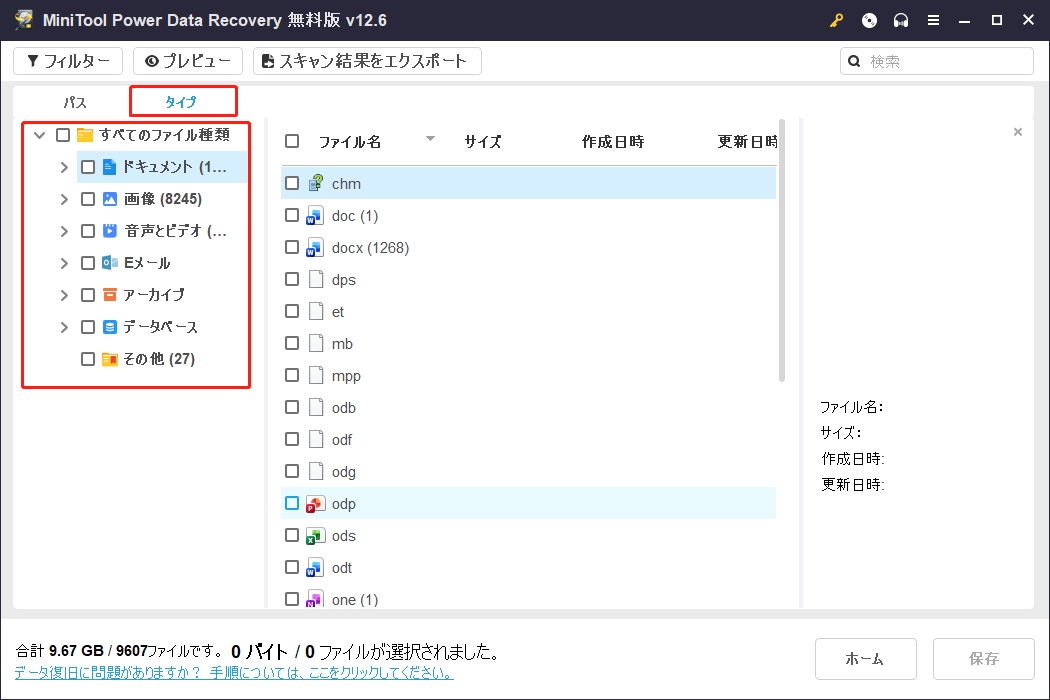Viewport: 1050px width, 700px height.
Task: Expand the ドキュメント tree node
Action: [63, 166]
